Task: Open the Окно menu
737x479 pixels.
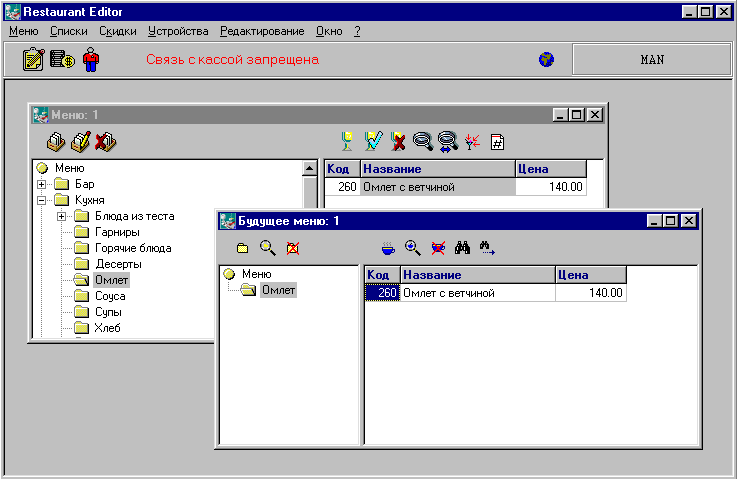Action: coord(329,31)
